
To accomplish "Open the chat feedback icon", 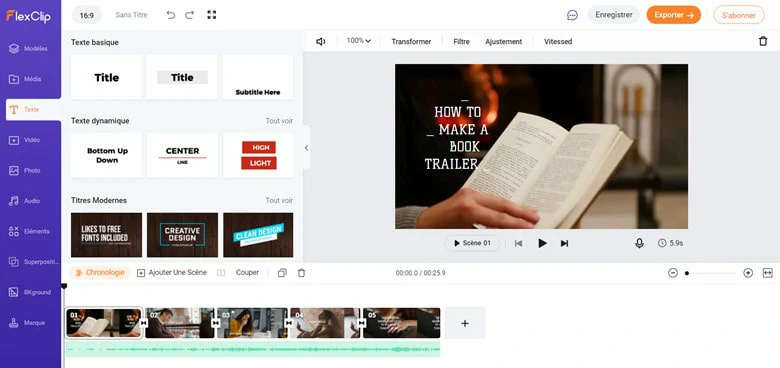I will pyautogui.click(x=572, y=15).
